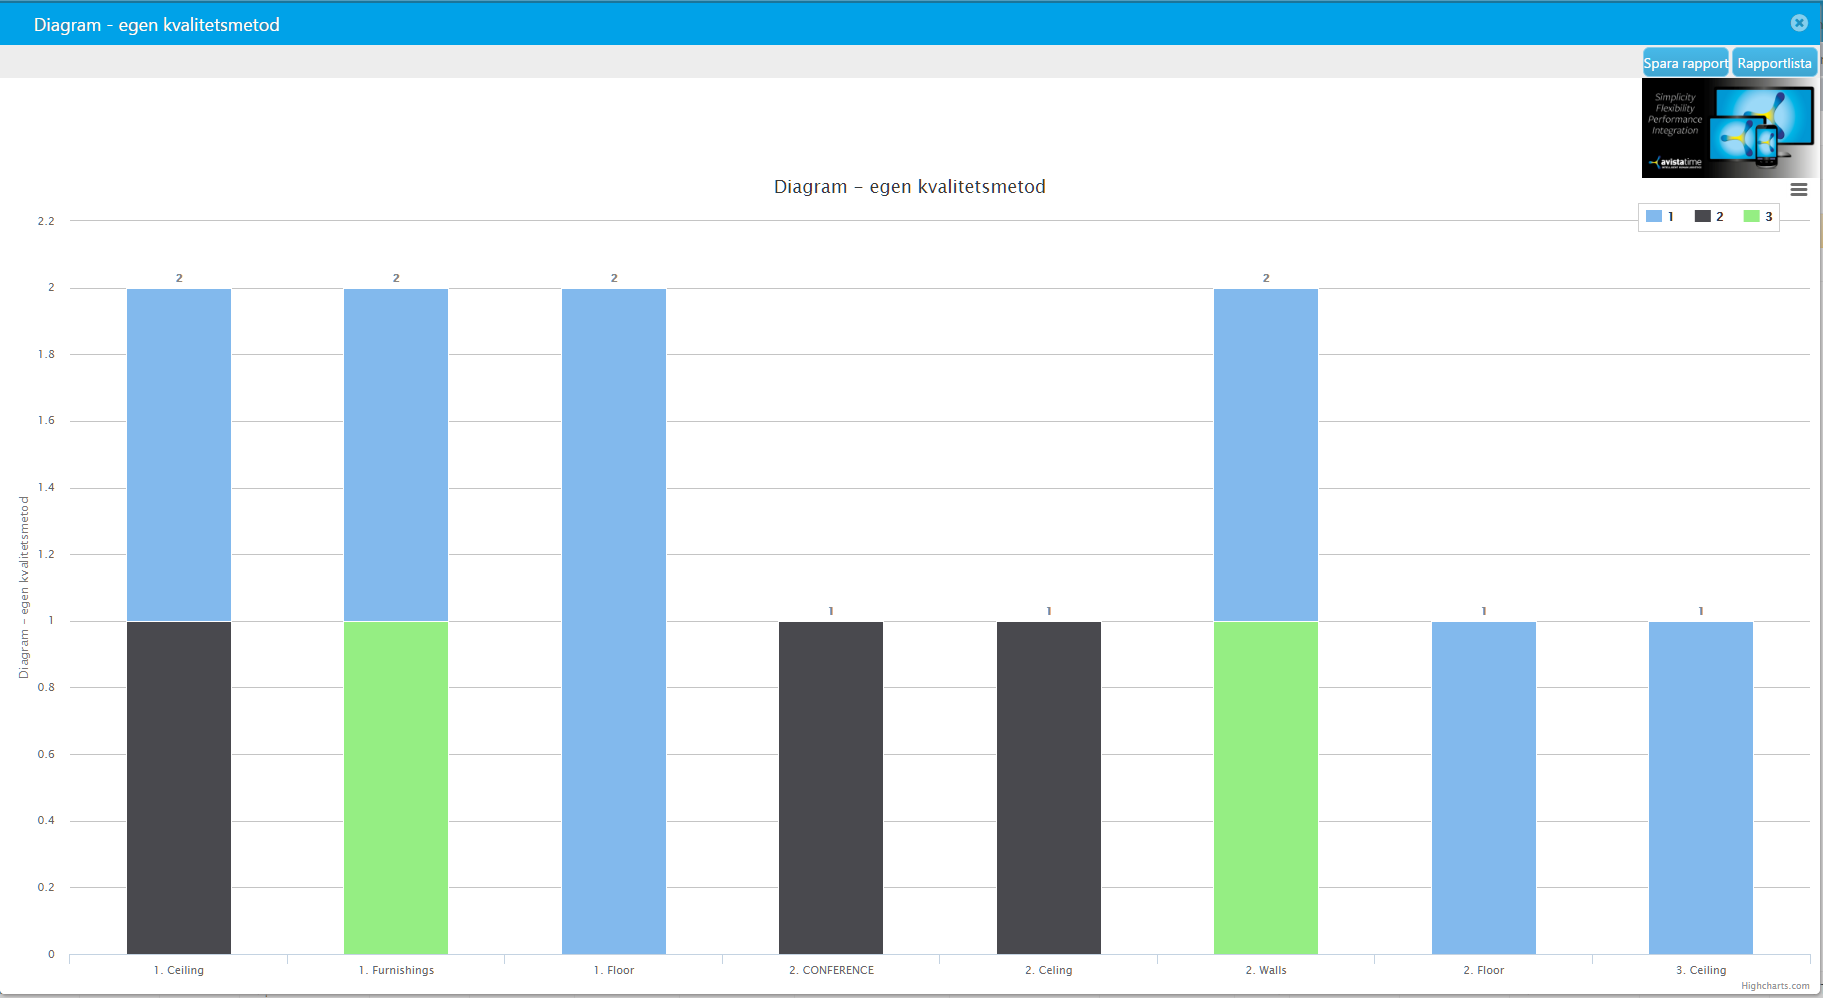Viewport: 1823px width, 1008px height.
Task: Select the green bar for 2. Walls
Action: point(1266,788)
